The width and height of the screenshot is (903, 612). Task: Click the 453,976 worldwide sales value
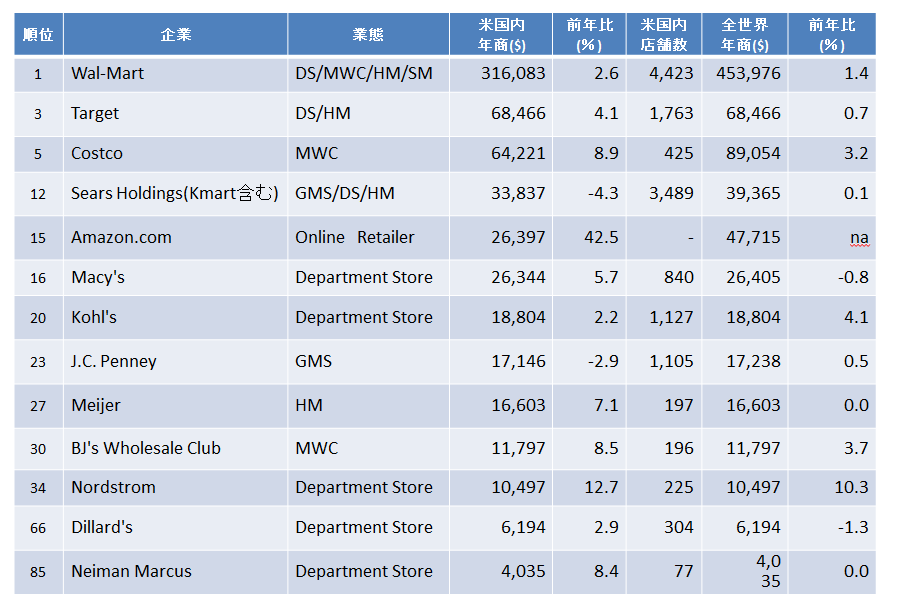click(x=748, y=74)
